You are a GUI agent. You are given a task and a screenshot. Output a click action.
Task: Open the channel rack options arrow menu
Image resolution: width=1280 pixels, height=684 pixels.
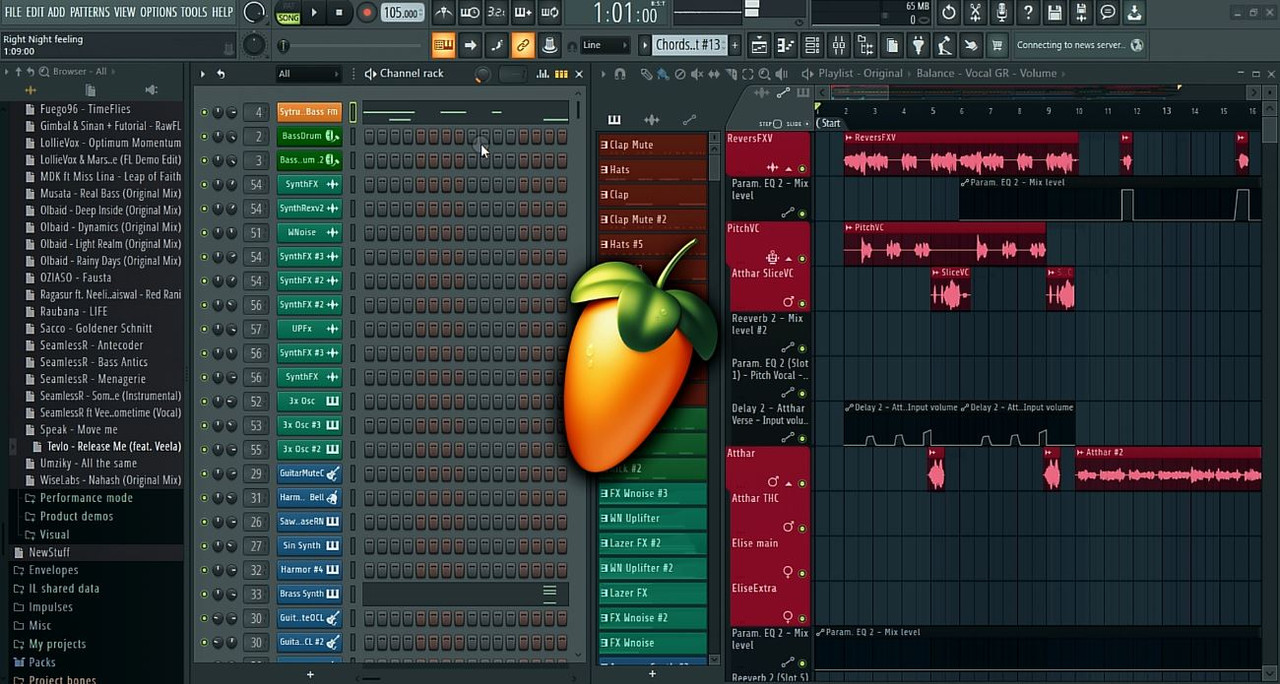click(202, 74)
